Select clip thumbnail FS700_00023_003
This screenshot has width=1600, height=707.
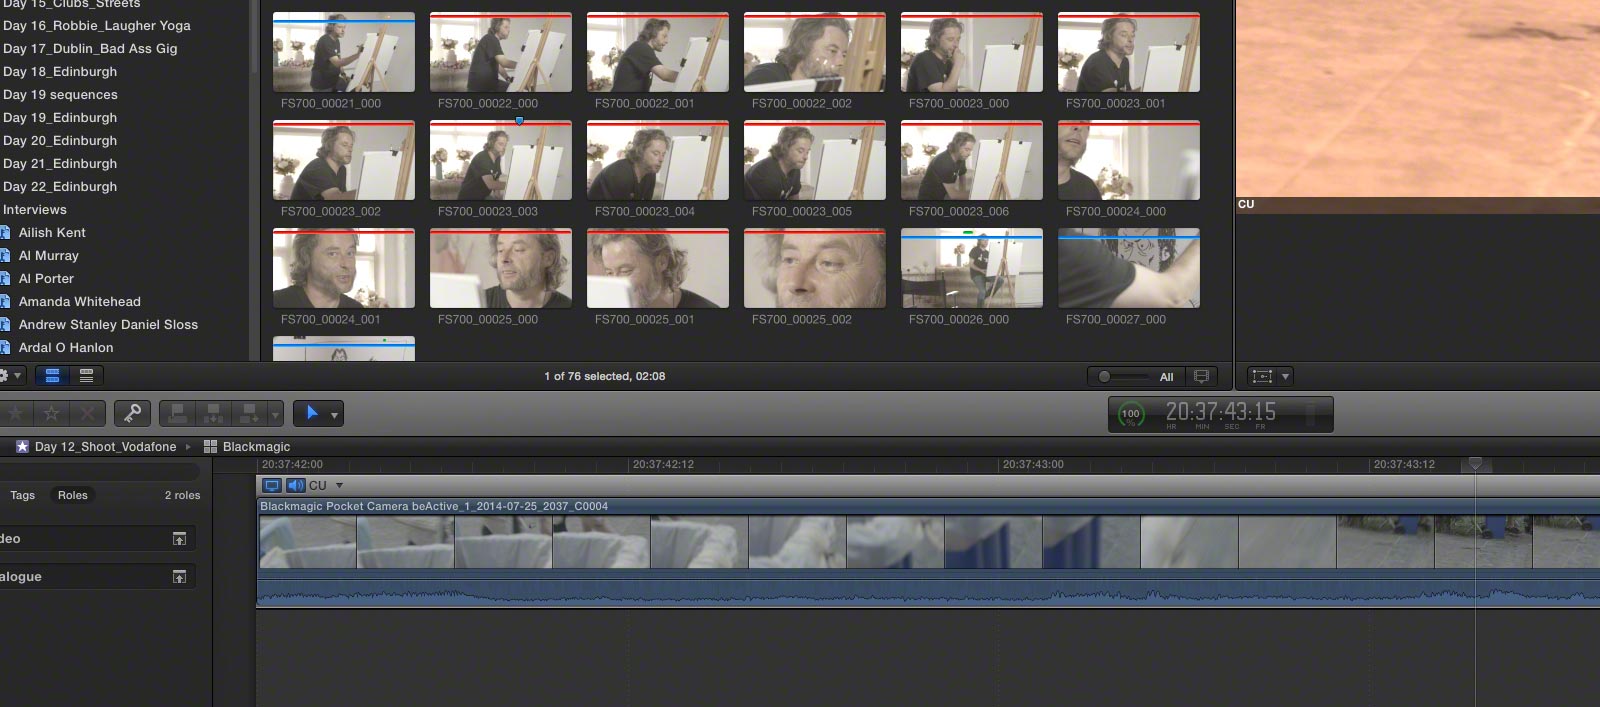[501, 161]
